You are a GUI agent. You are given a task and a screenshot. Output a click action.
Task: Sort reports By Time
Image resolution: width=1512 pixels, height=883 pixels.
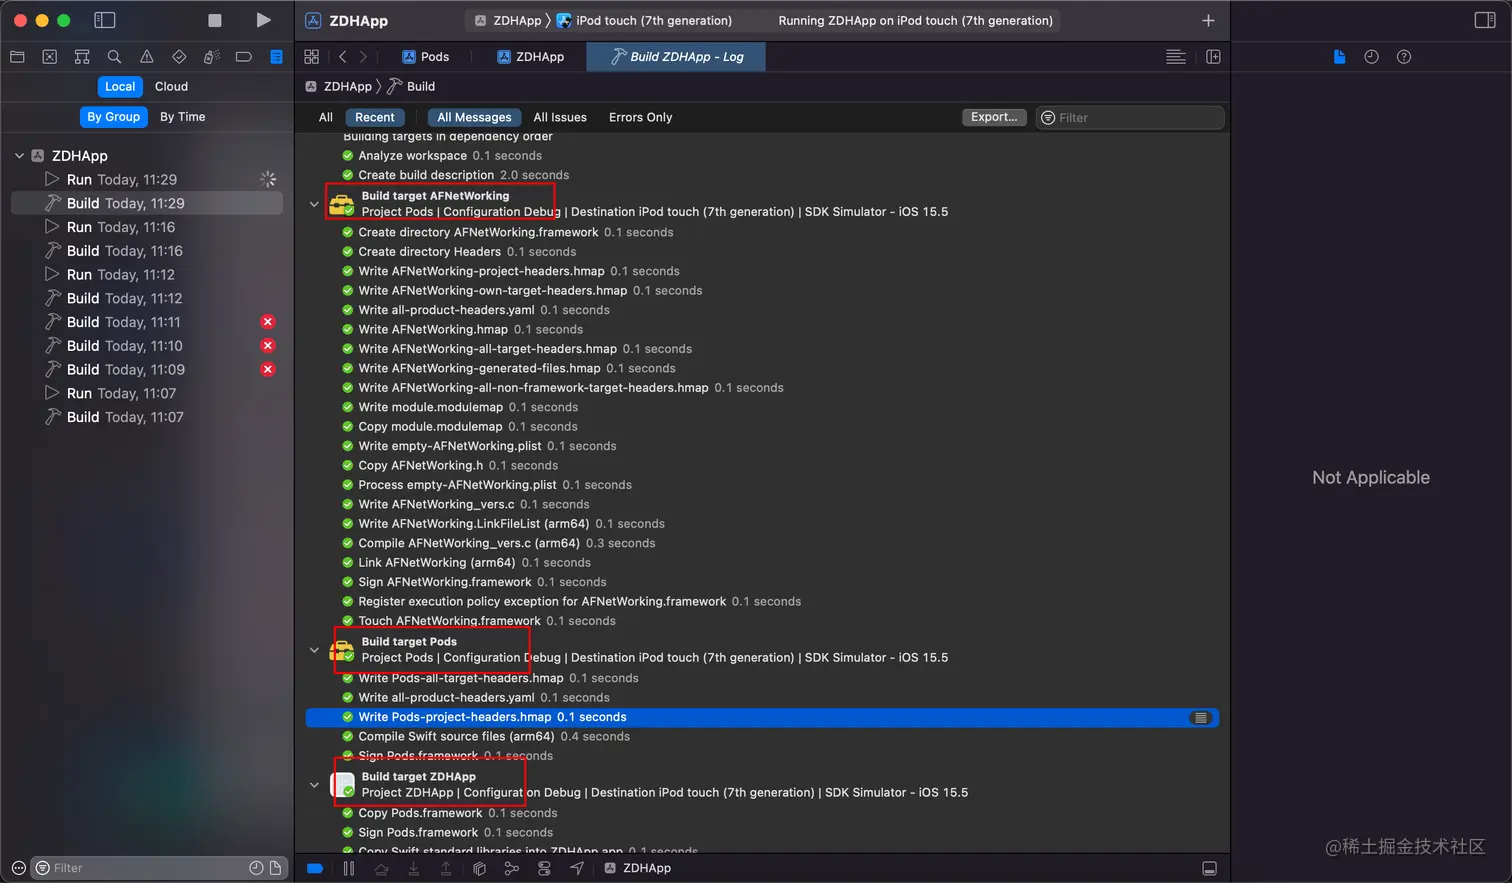(x=183, y=117)
